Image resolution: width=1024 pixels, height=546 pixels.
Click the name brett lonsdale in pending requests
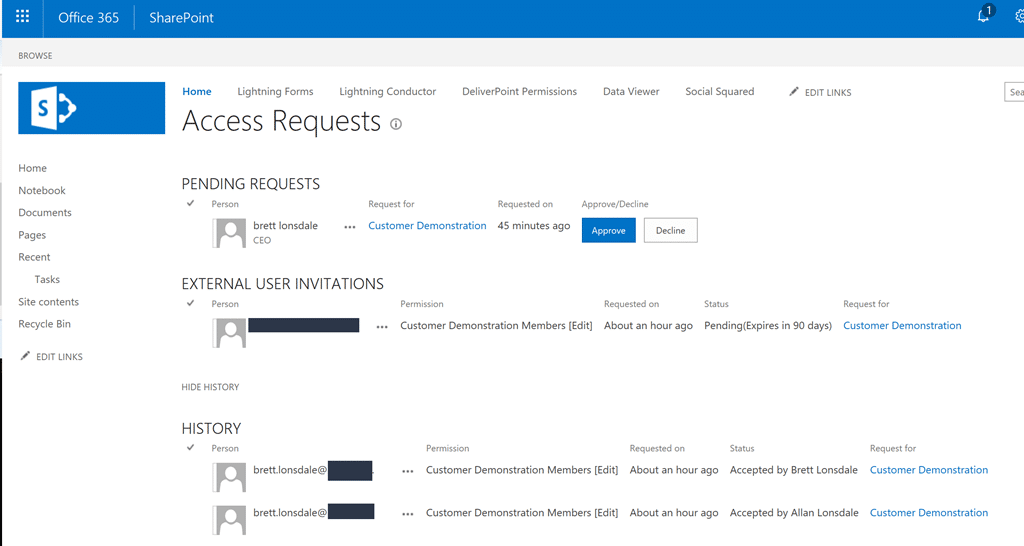285,225
